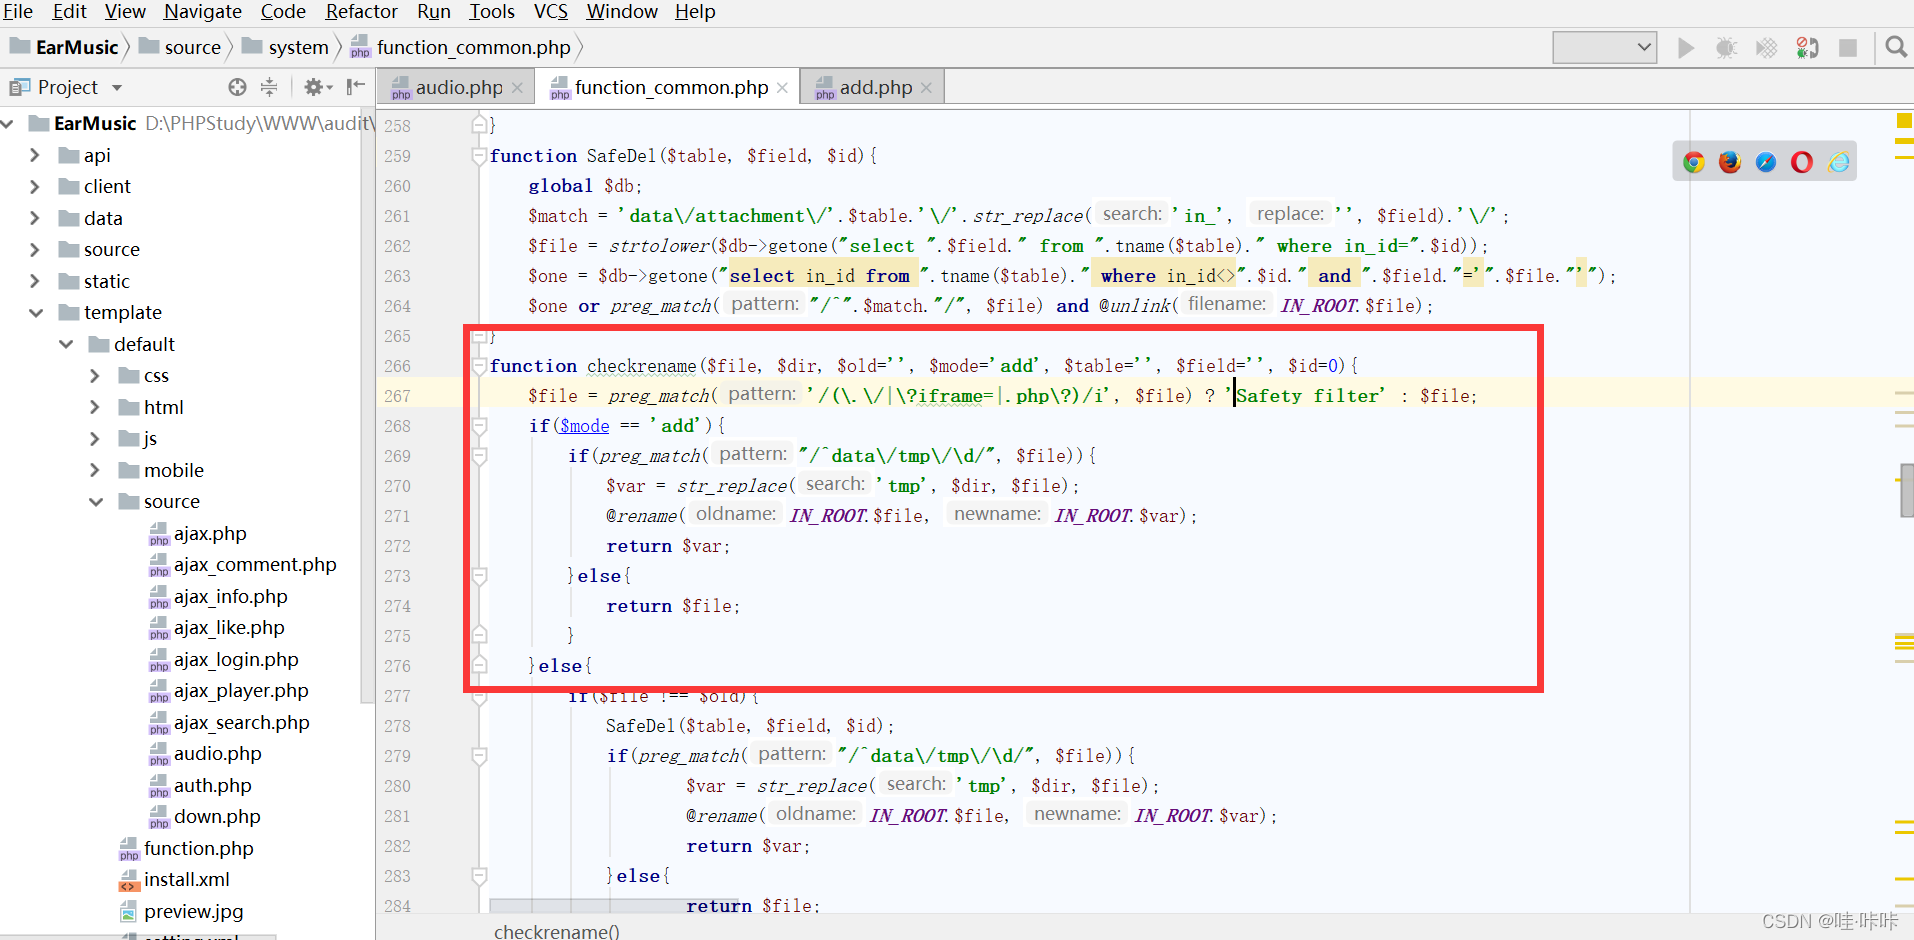
Task: Click the Run with Coverage icon
Action: 1767,48
